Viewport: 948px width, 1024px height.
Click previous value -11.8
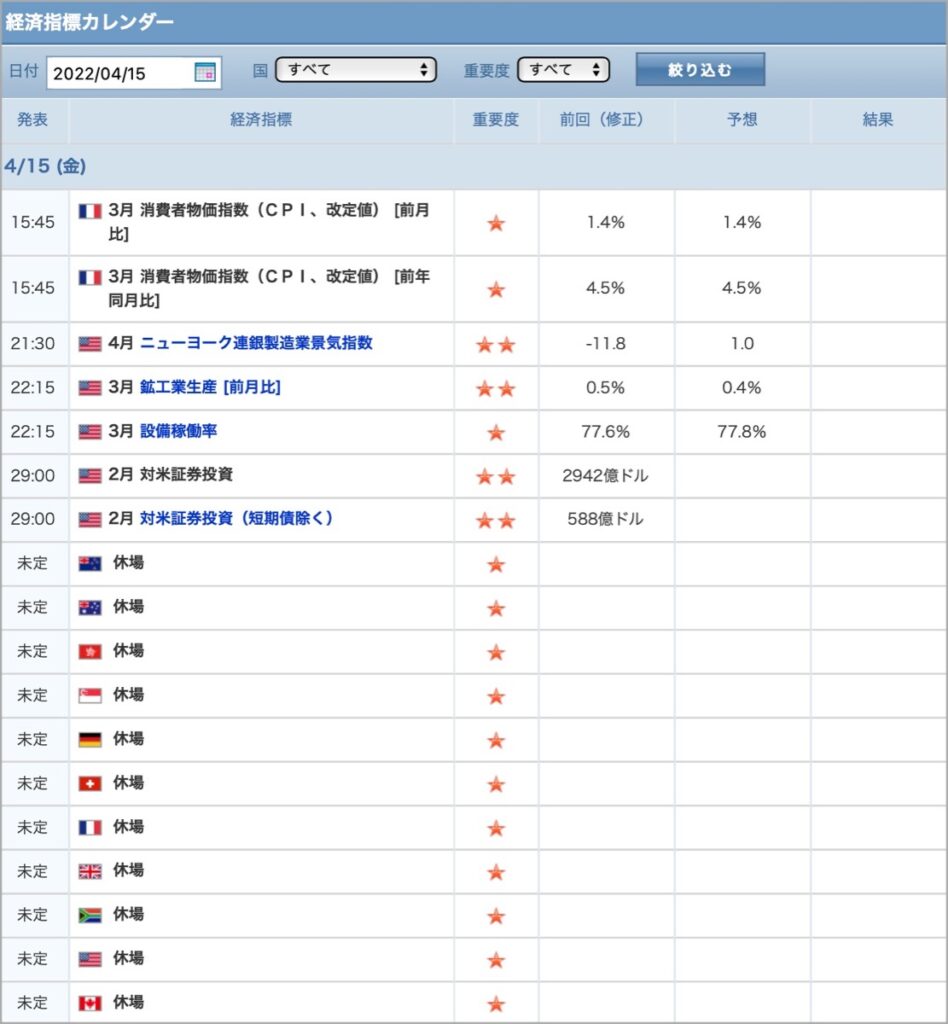(606, 344)
